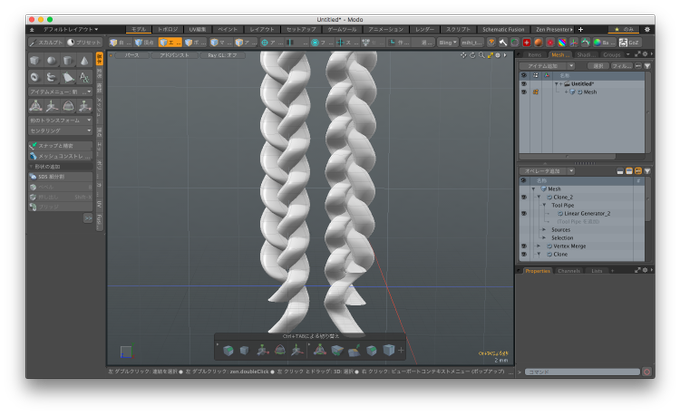
Task: Toggle second orange view mode icon in operations panel
Action: tap(638, 171)
